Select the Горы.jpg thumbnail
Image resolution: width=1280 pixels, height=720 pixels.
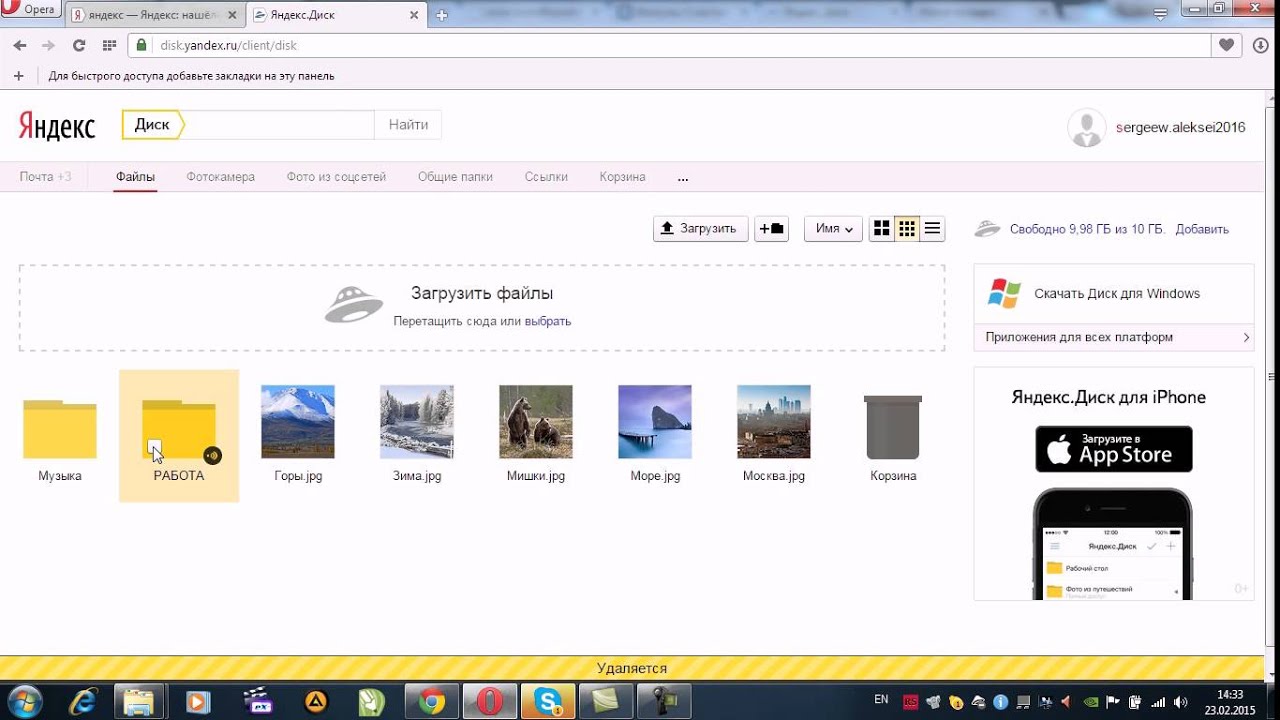(298, 421)
